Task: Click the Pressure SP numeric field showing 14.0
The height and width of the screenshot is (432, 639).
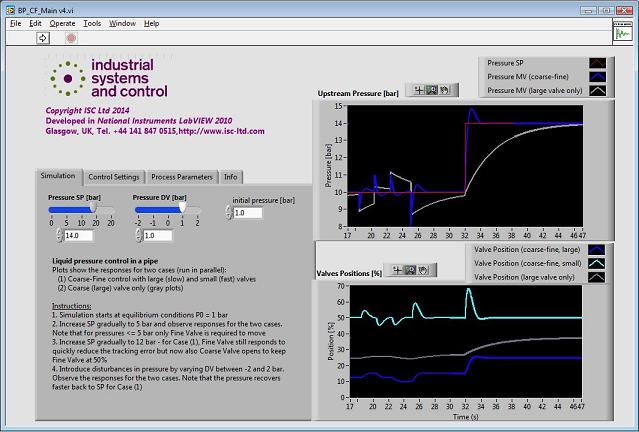Action: coord(78,236)
